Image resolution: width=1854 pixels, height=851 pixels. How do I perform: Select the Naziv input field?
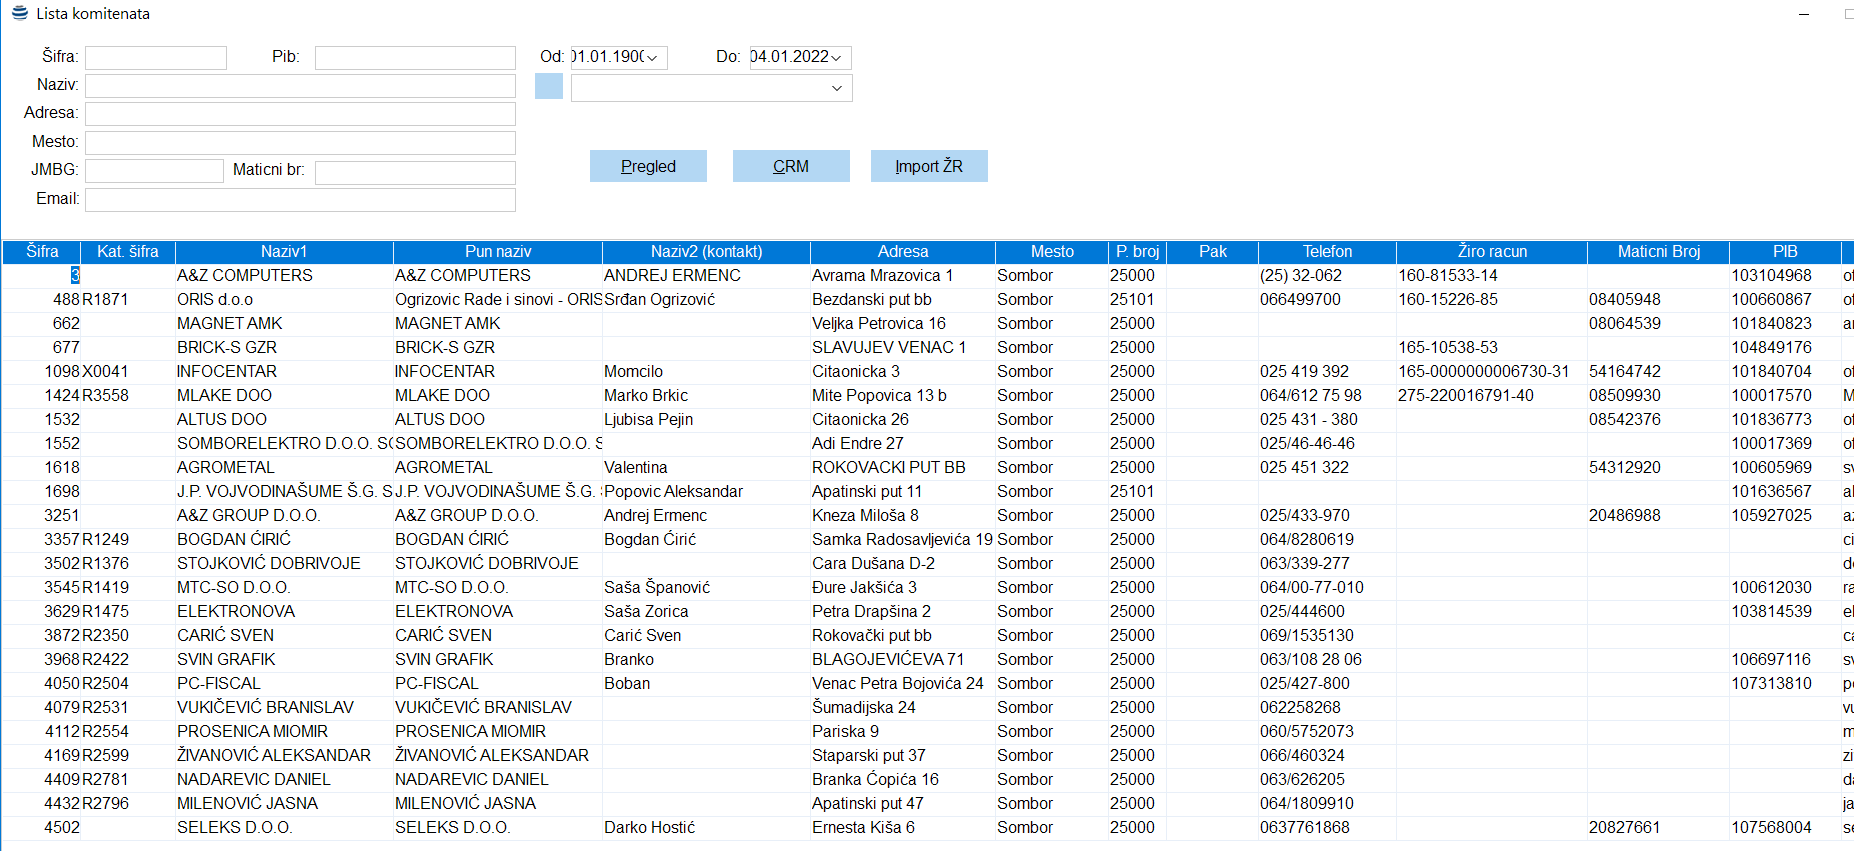pos(300,86)
